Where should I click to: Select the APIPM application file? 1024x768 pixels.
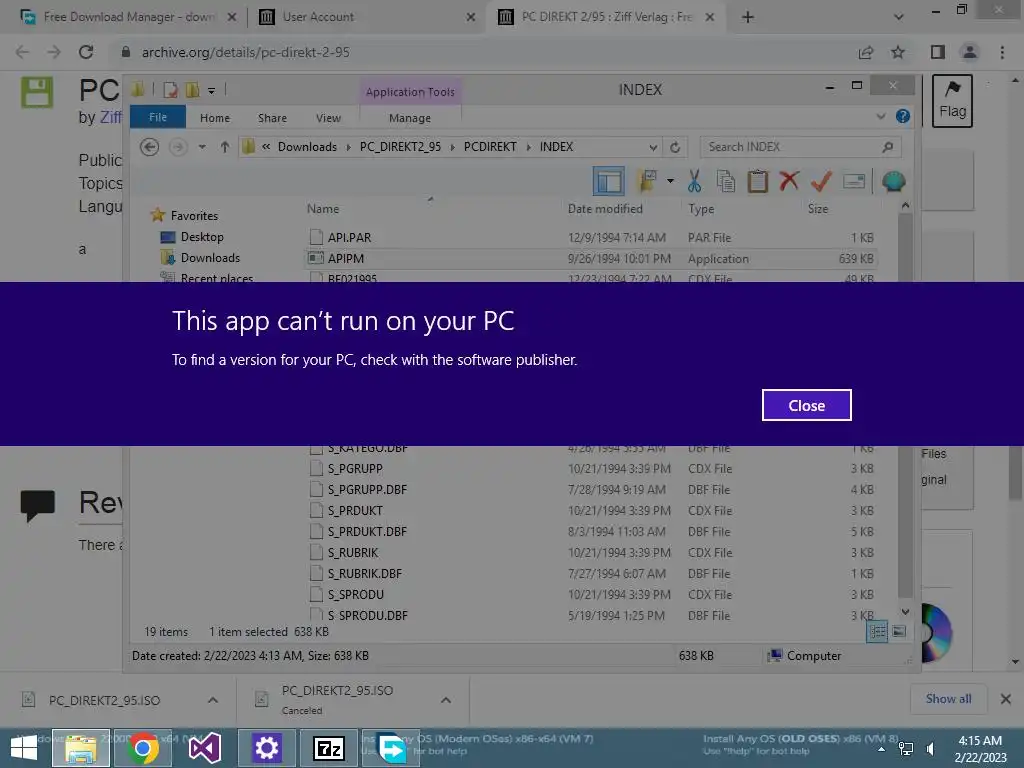pyautogui.click(x=591, y=258)
